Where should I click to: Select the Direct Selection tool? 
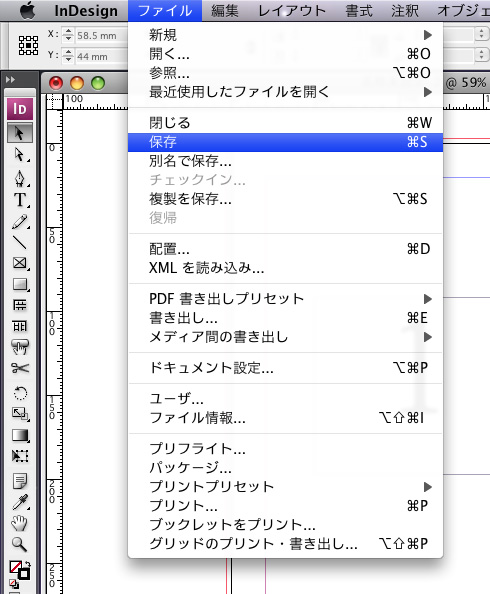coord(19,155)
